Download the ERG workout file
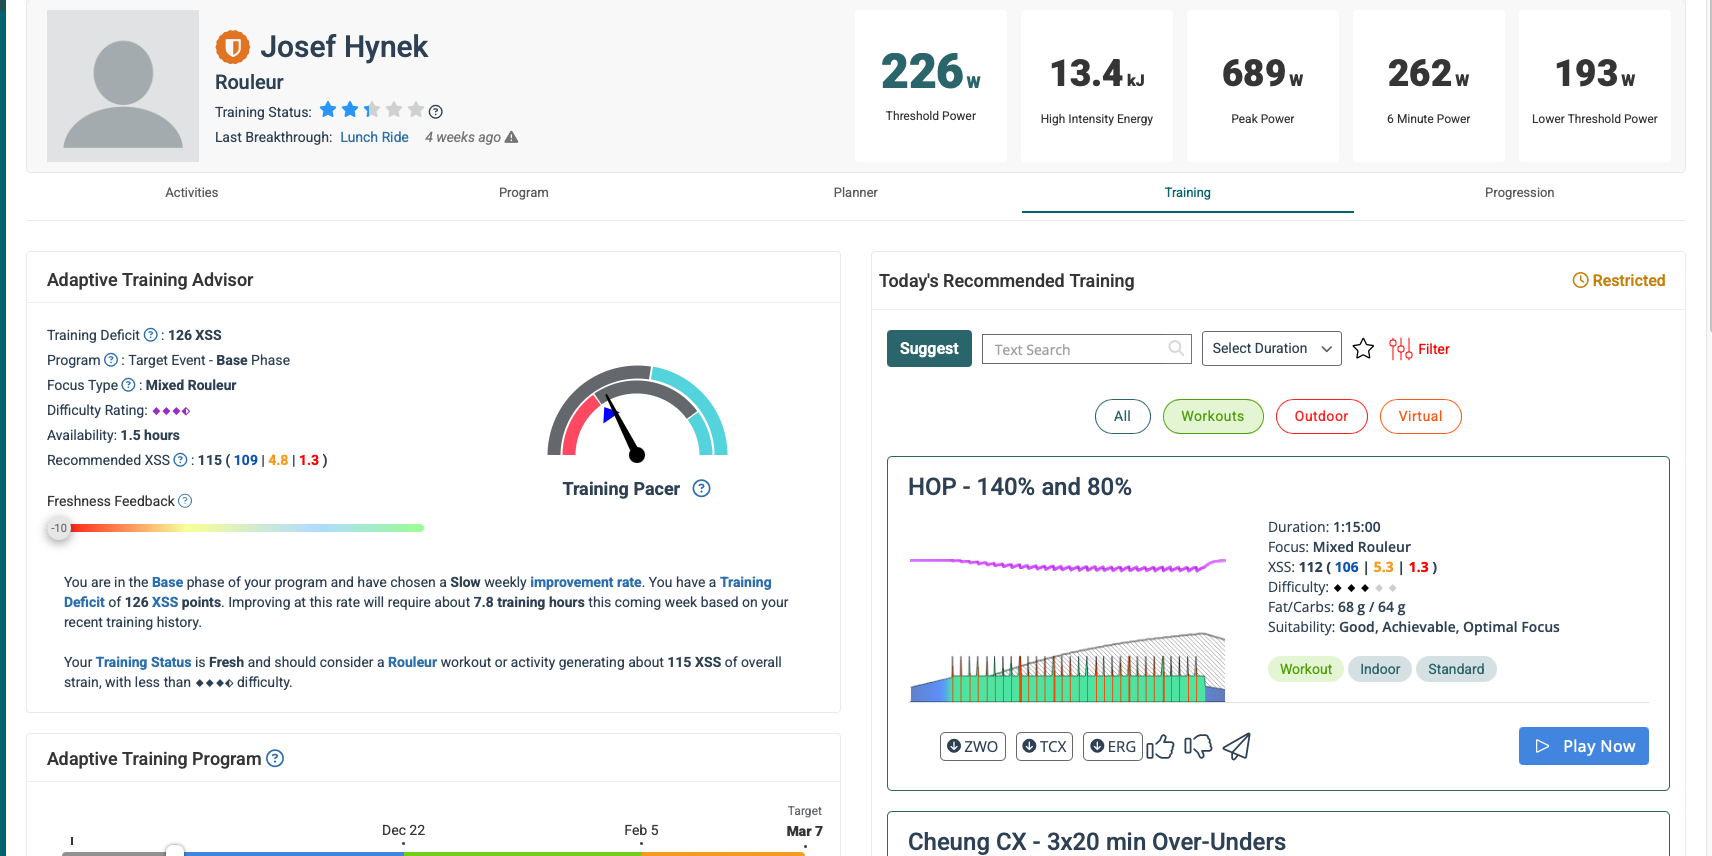Screen dimensions: 1712x856 coord(1112,747)
